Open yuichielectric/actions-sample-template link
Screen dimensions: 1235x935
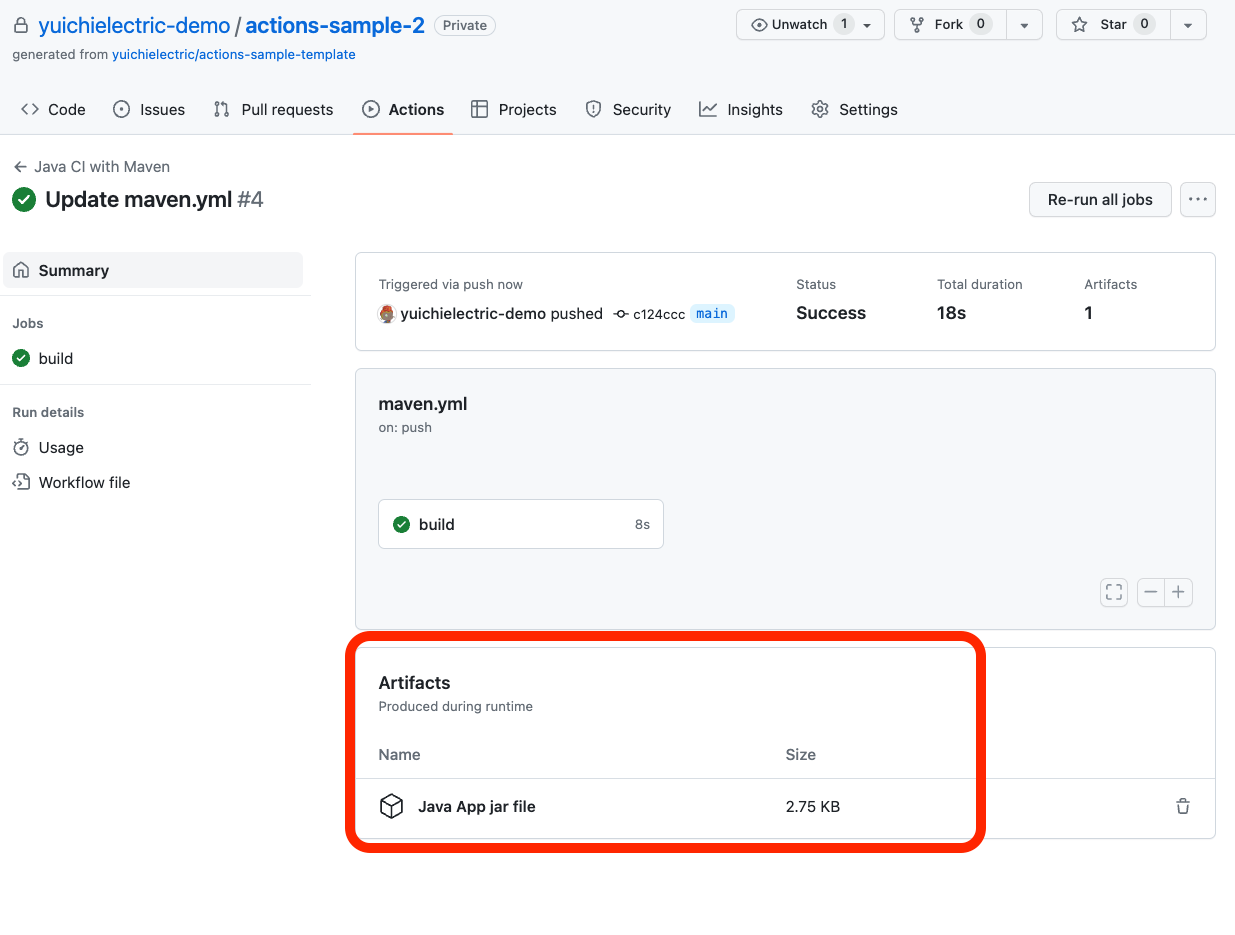234,54
